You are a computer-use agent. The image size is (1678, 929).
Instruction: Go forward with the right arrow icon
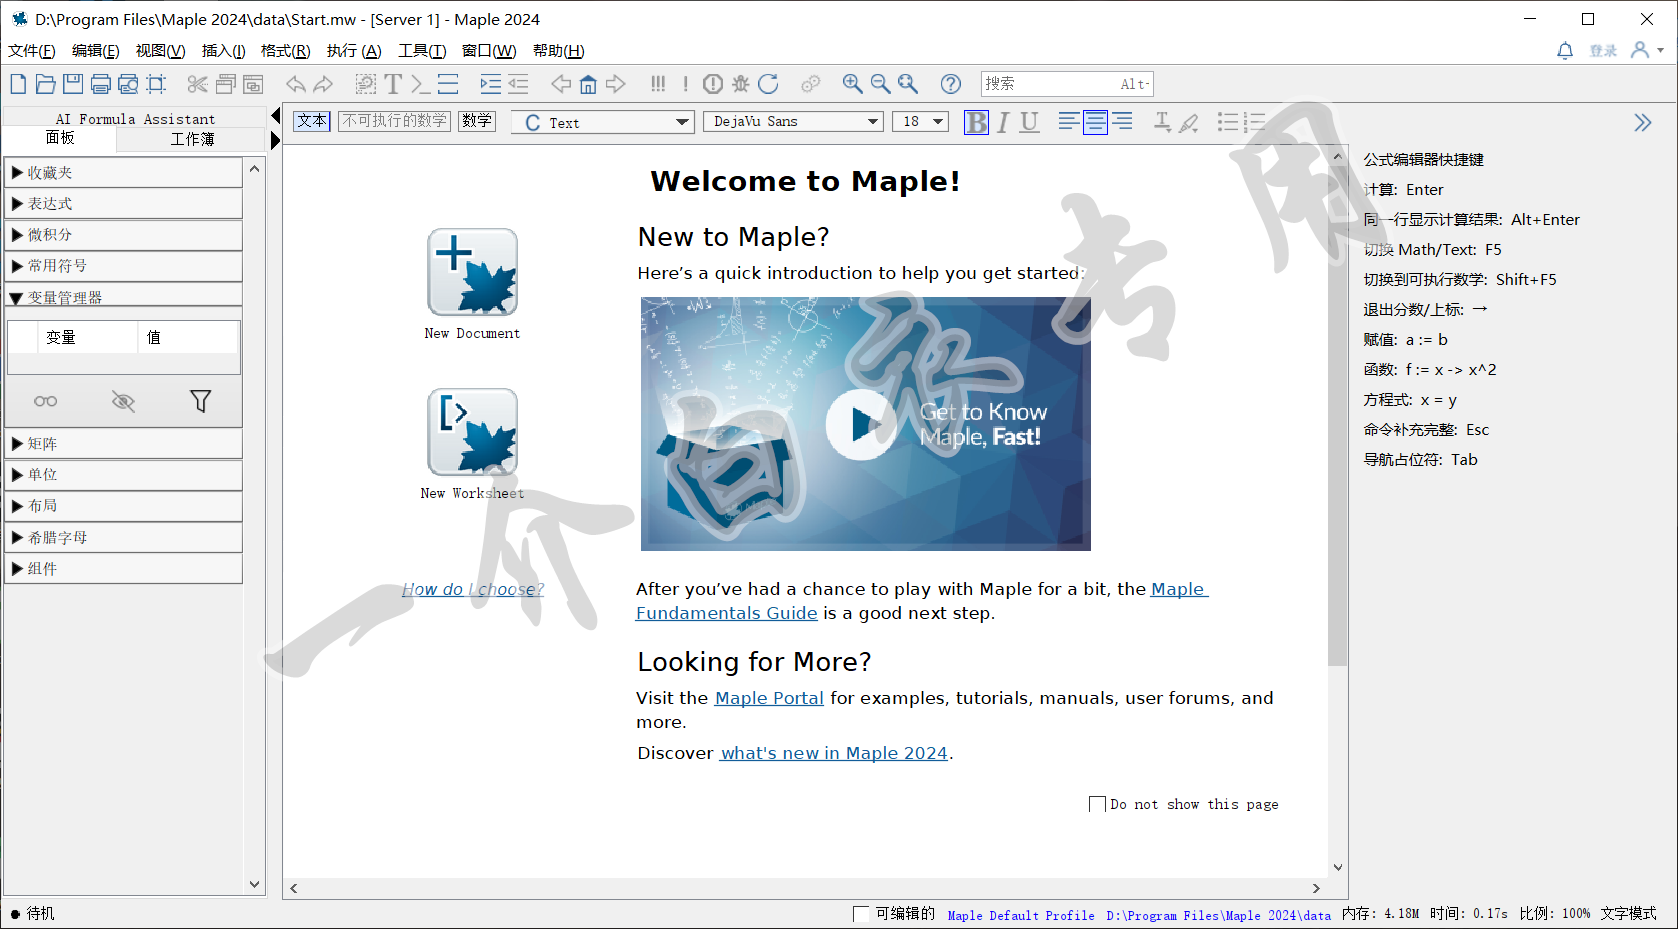616,84
